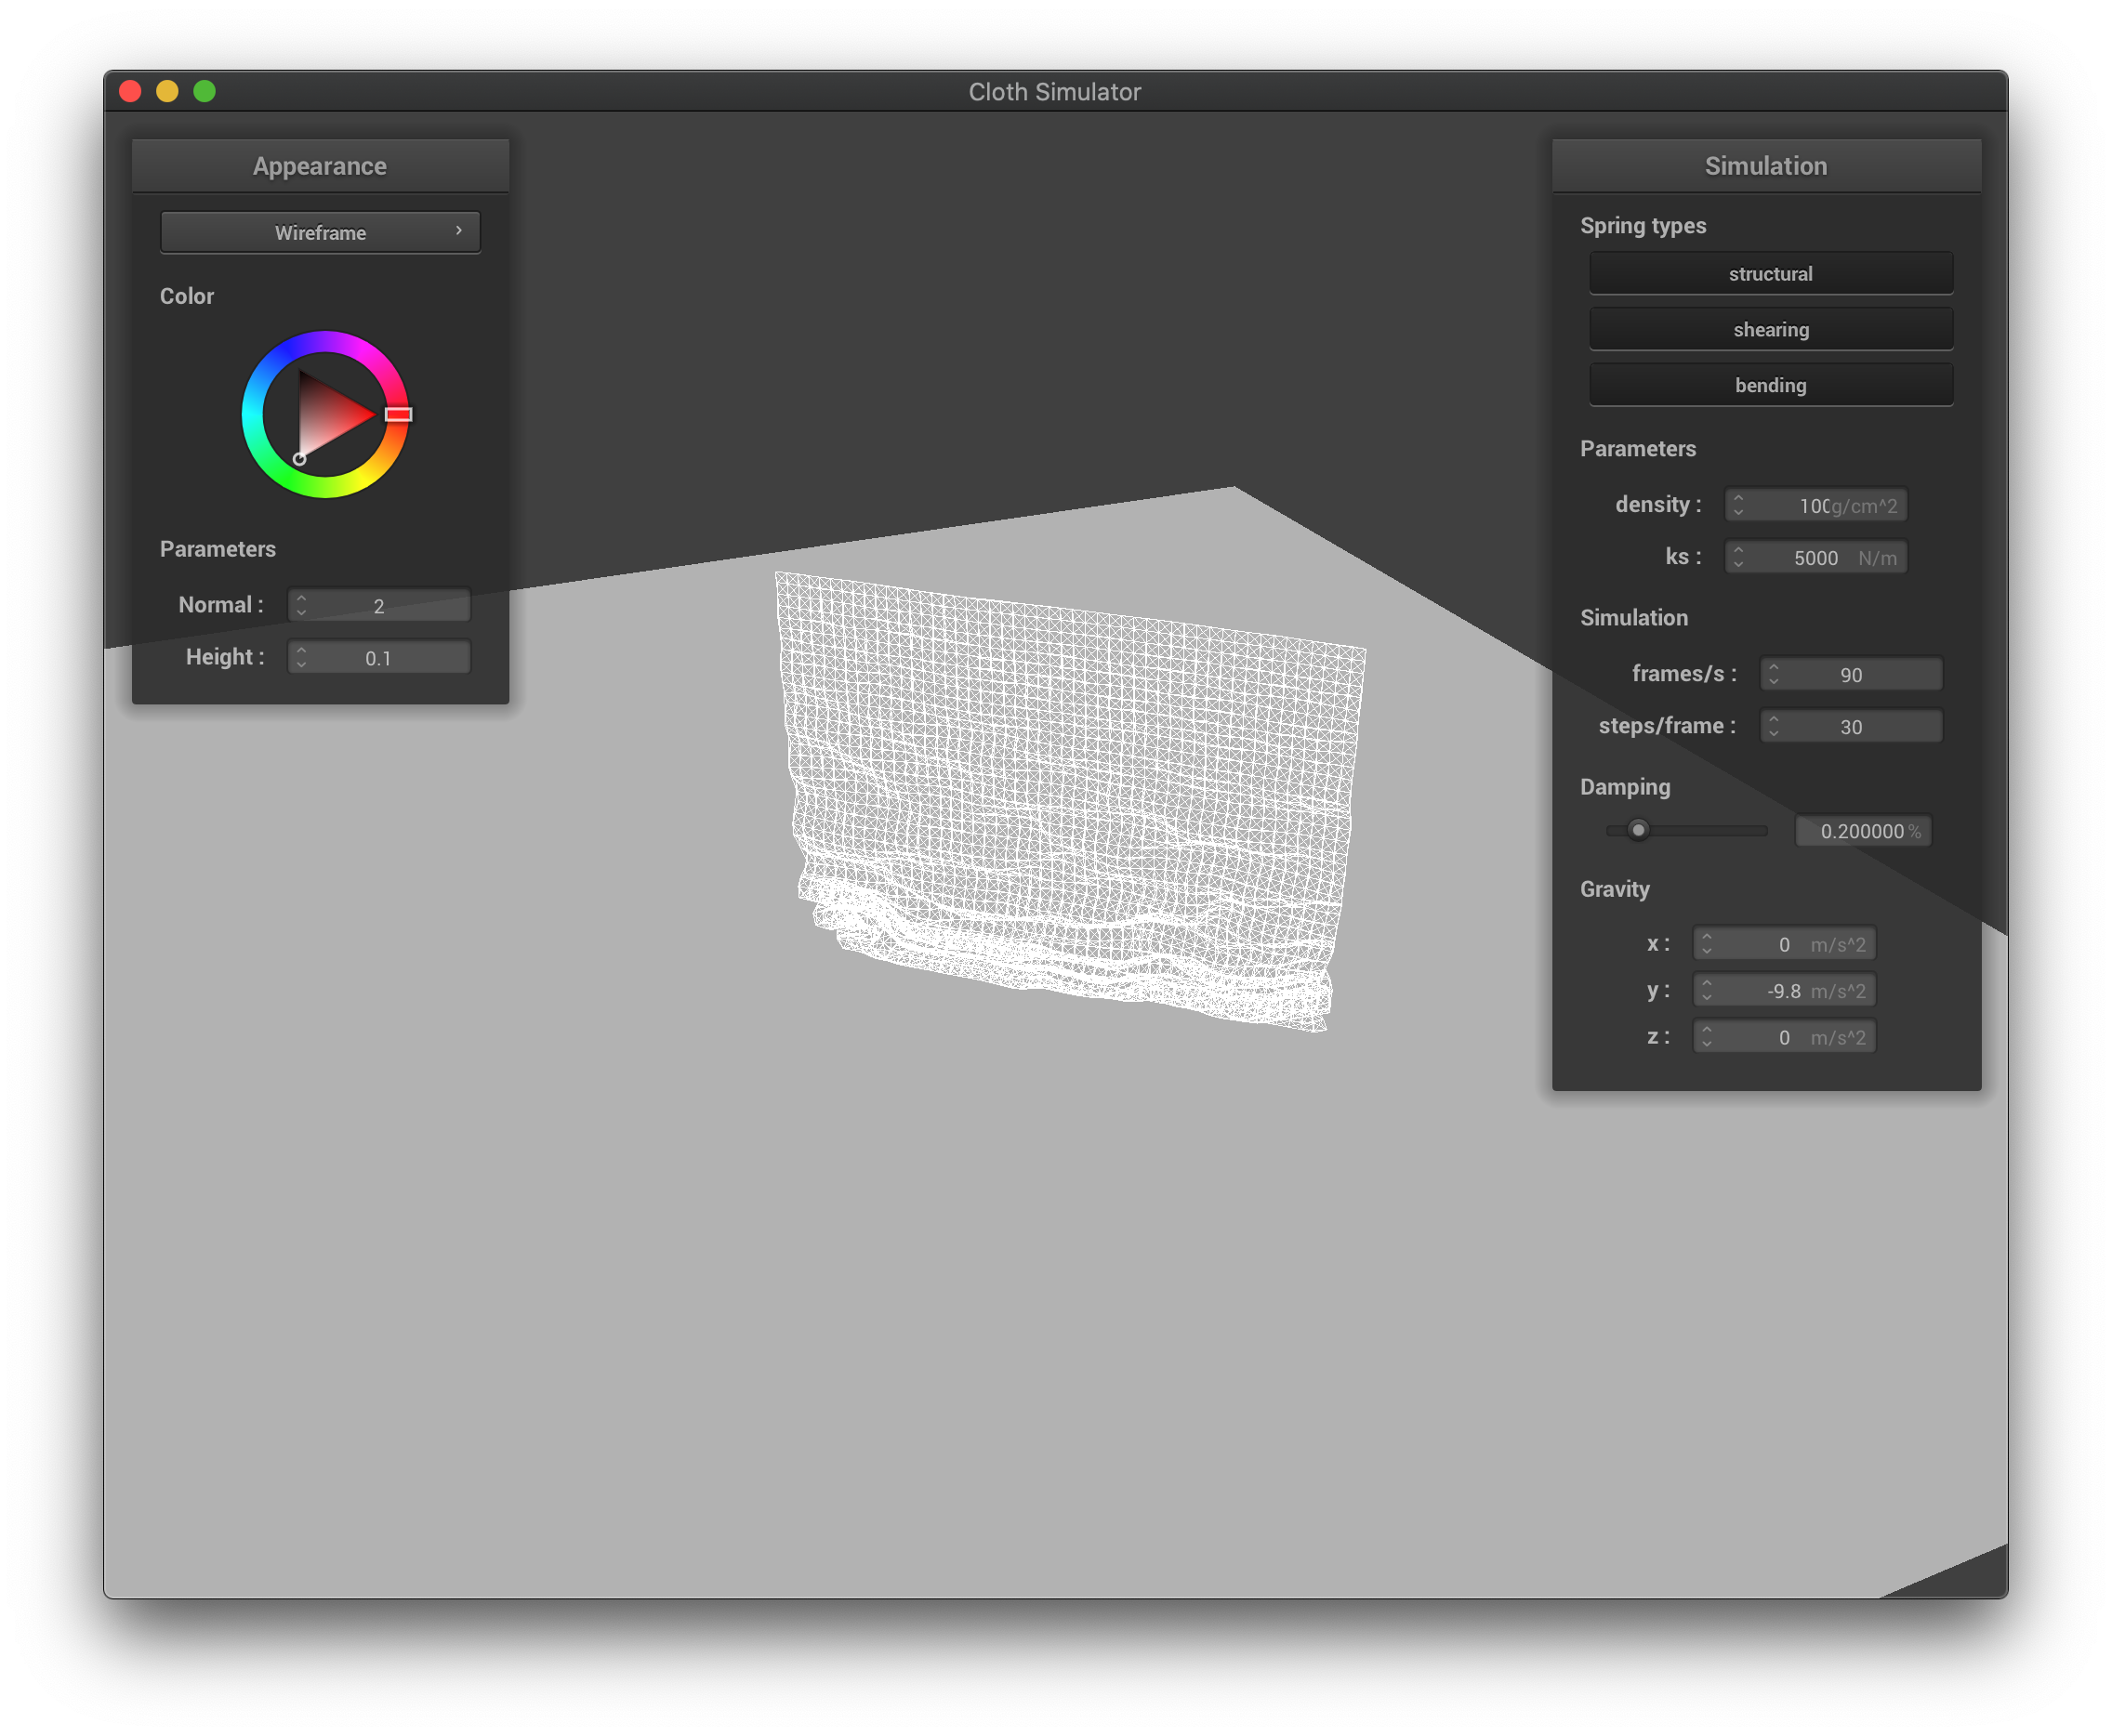The image size is (2112, 1736).
Task: Click the gravity x stepper arrows
Action: tap(1706, 944)
